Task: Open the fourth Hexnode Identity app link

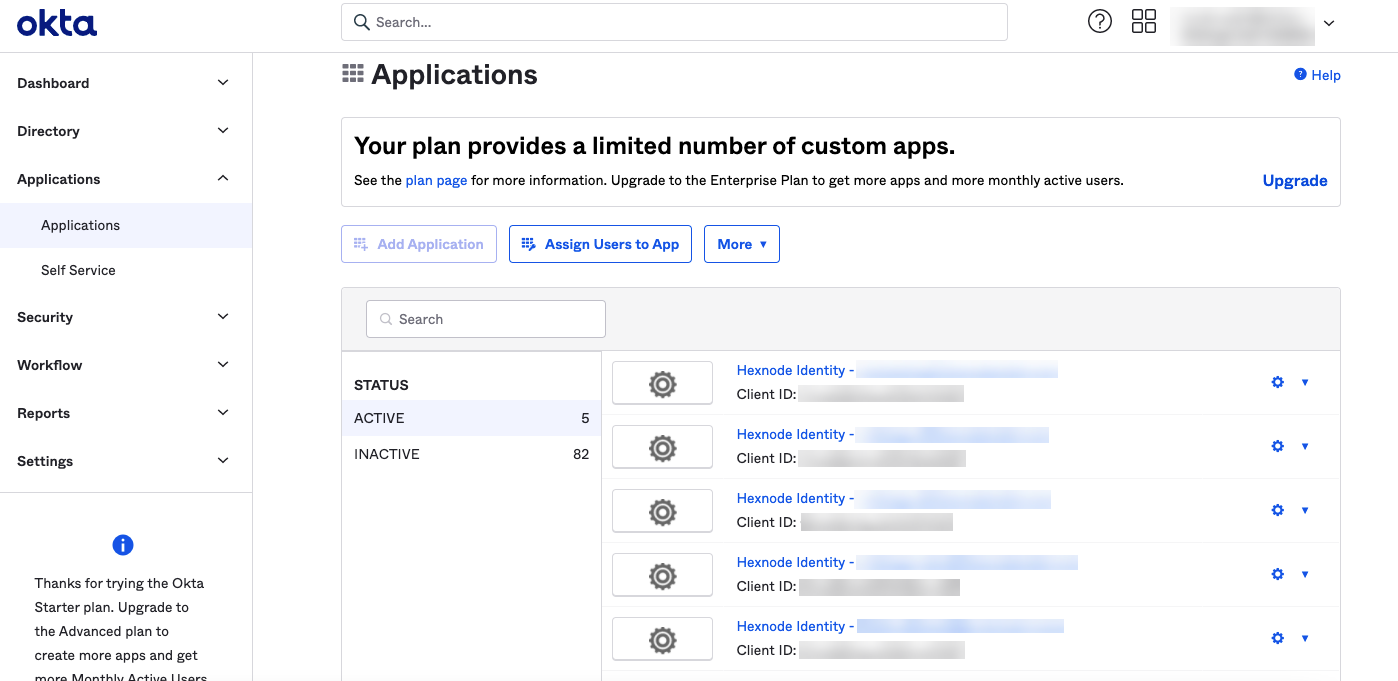Action: pyautogui.click(x=907, y=562)
